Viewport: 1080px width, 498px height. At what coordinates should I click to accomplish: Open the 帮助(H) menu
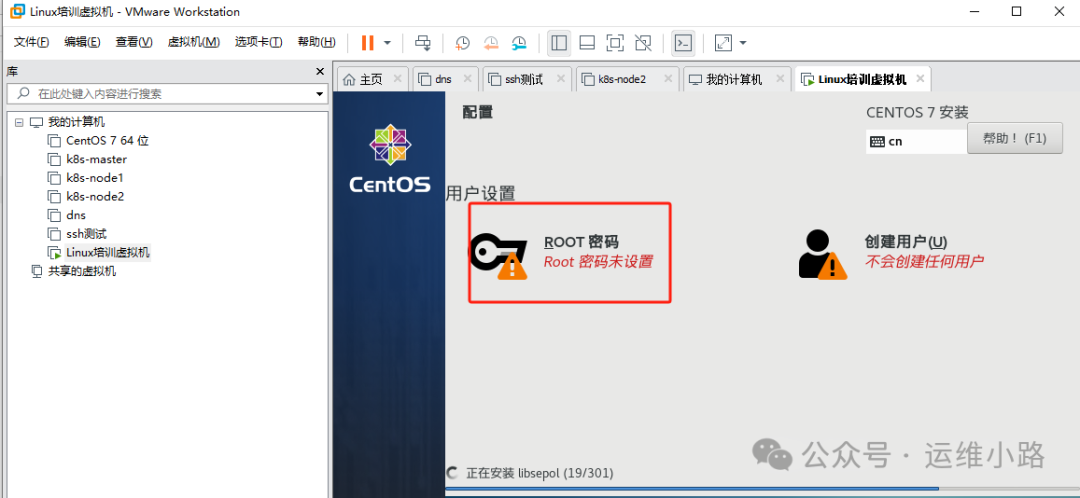click(317, 42)
